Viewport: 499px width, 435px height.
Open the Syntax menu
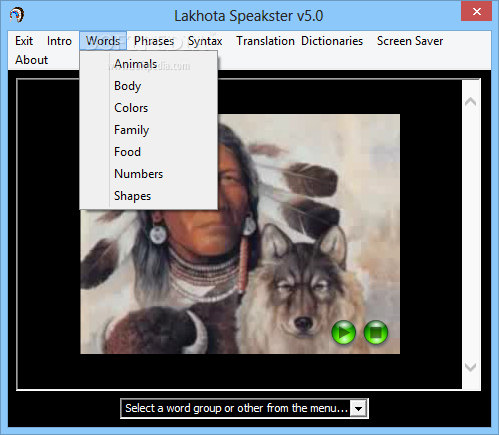point(205,41)
